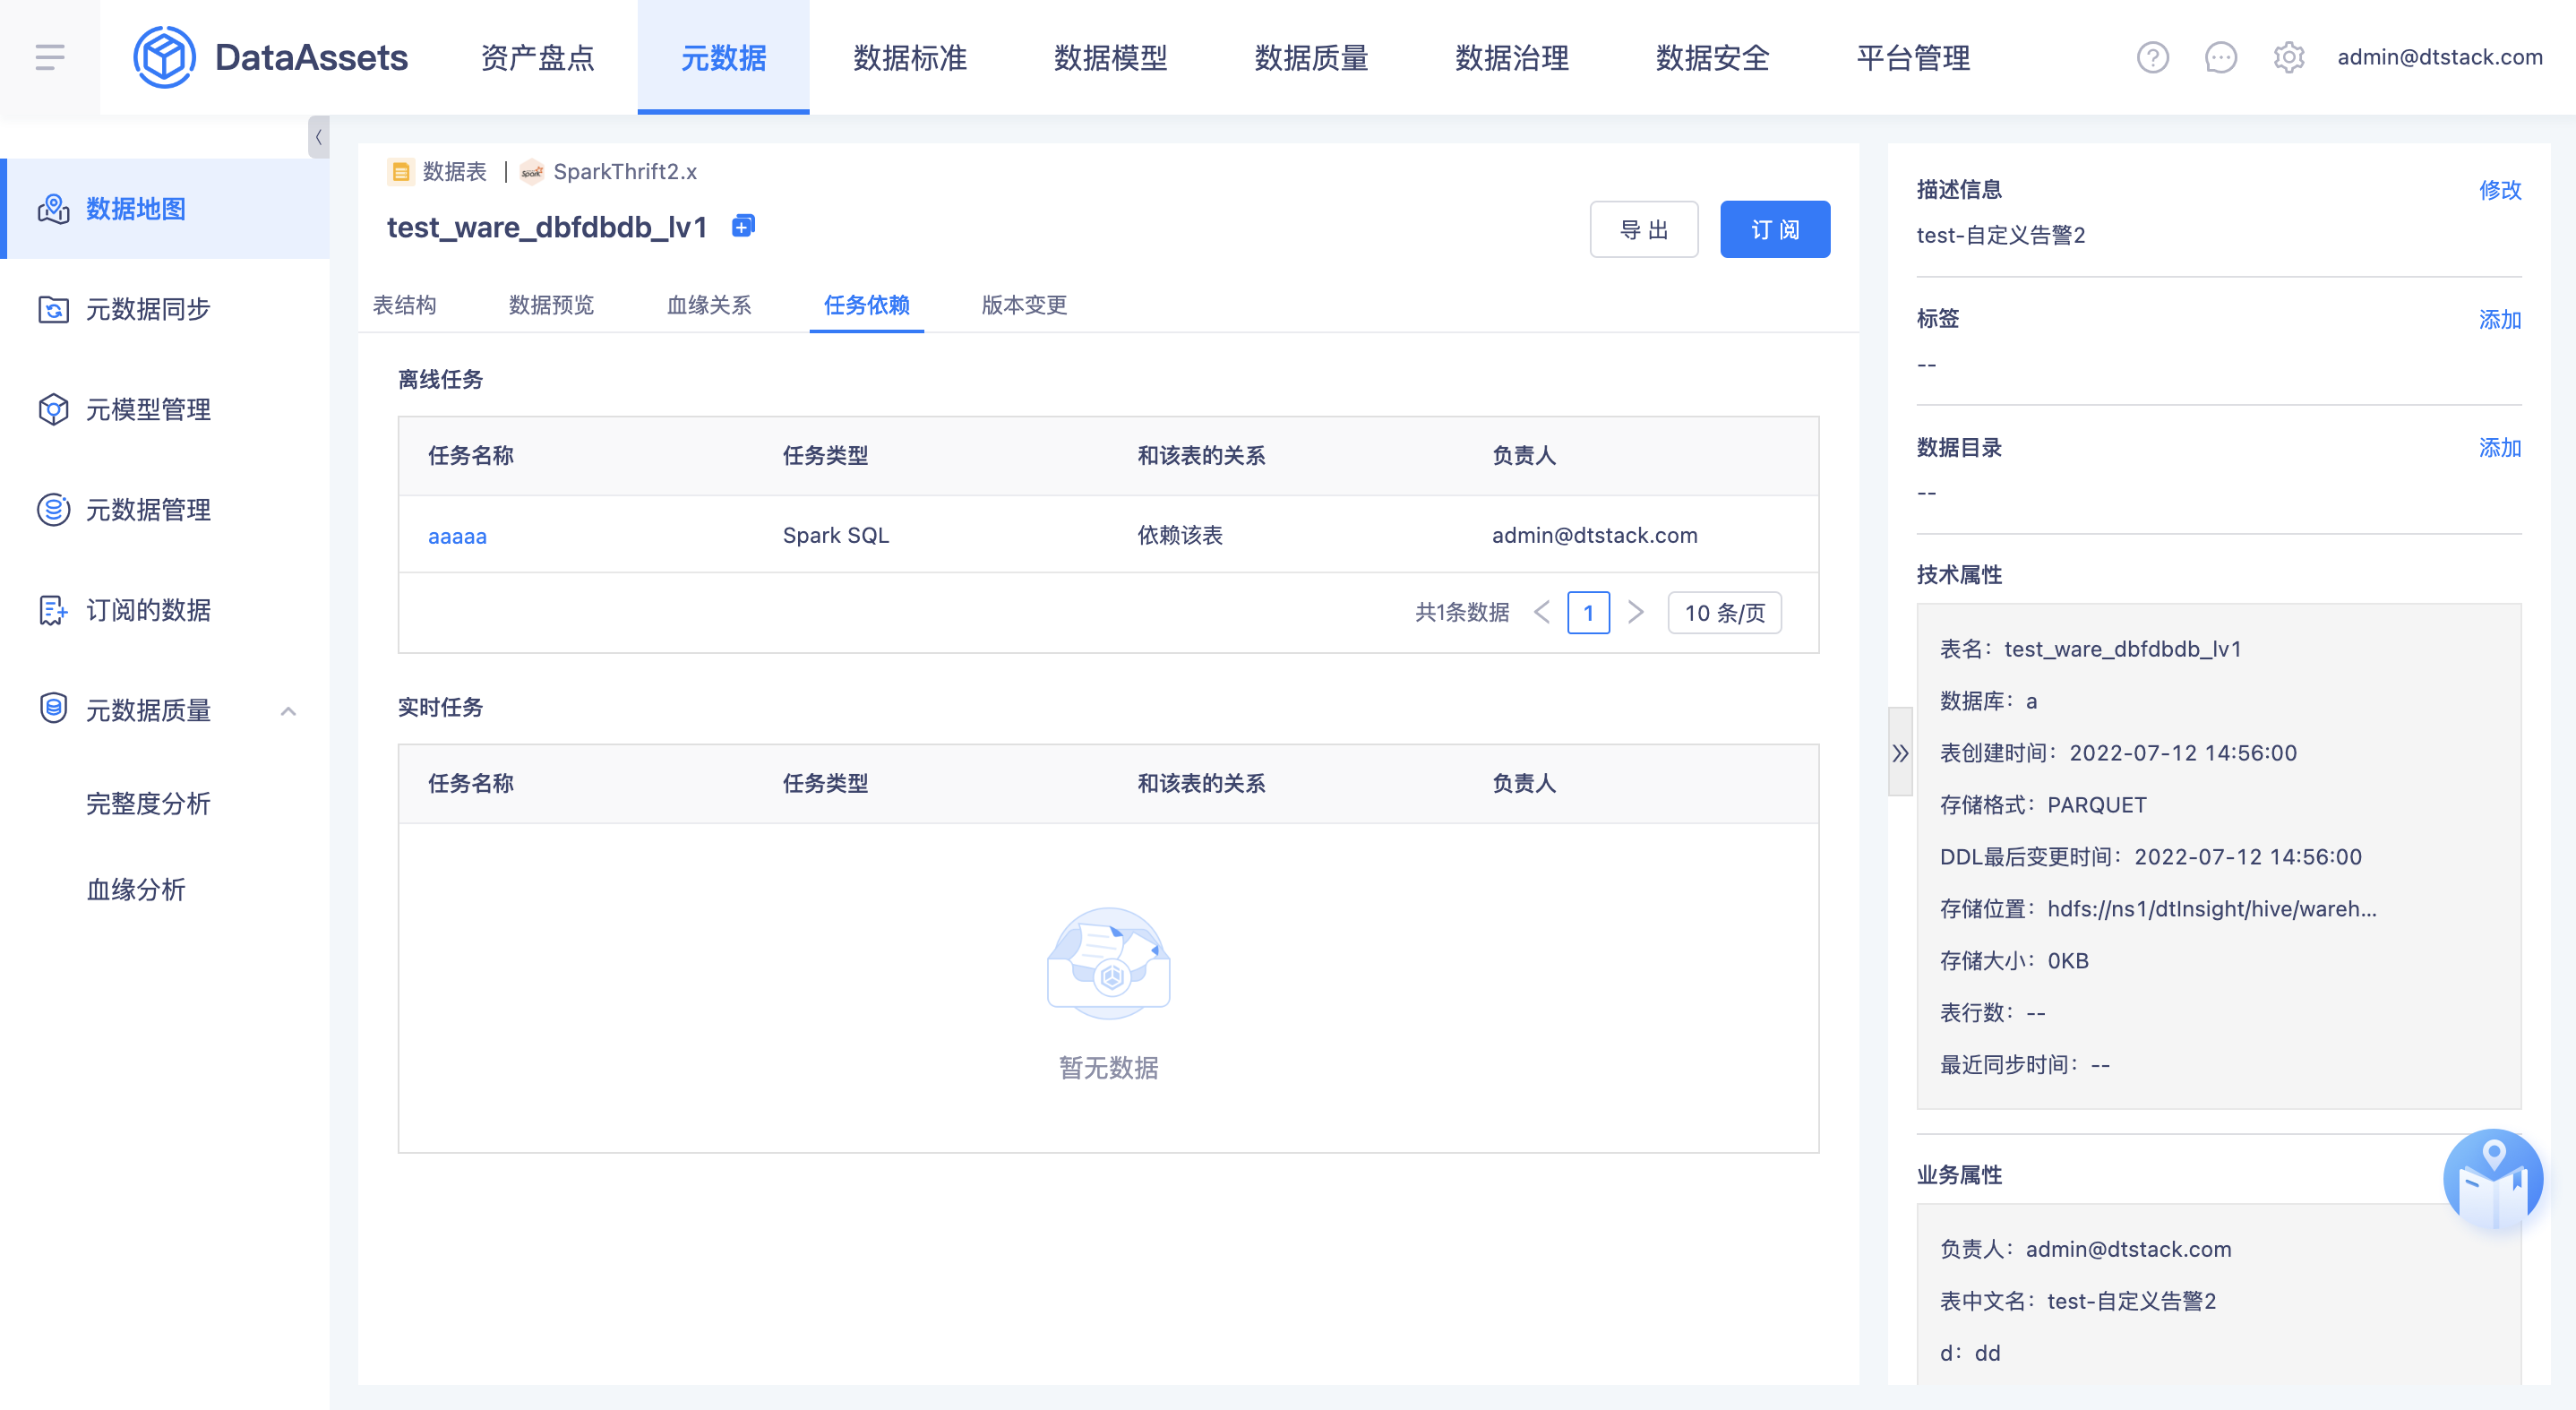Open the aaaaa task link
This screenshot has width=2576, height=1410.
(457, 536)
